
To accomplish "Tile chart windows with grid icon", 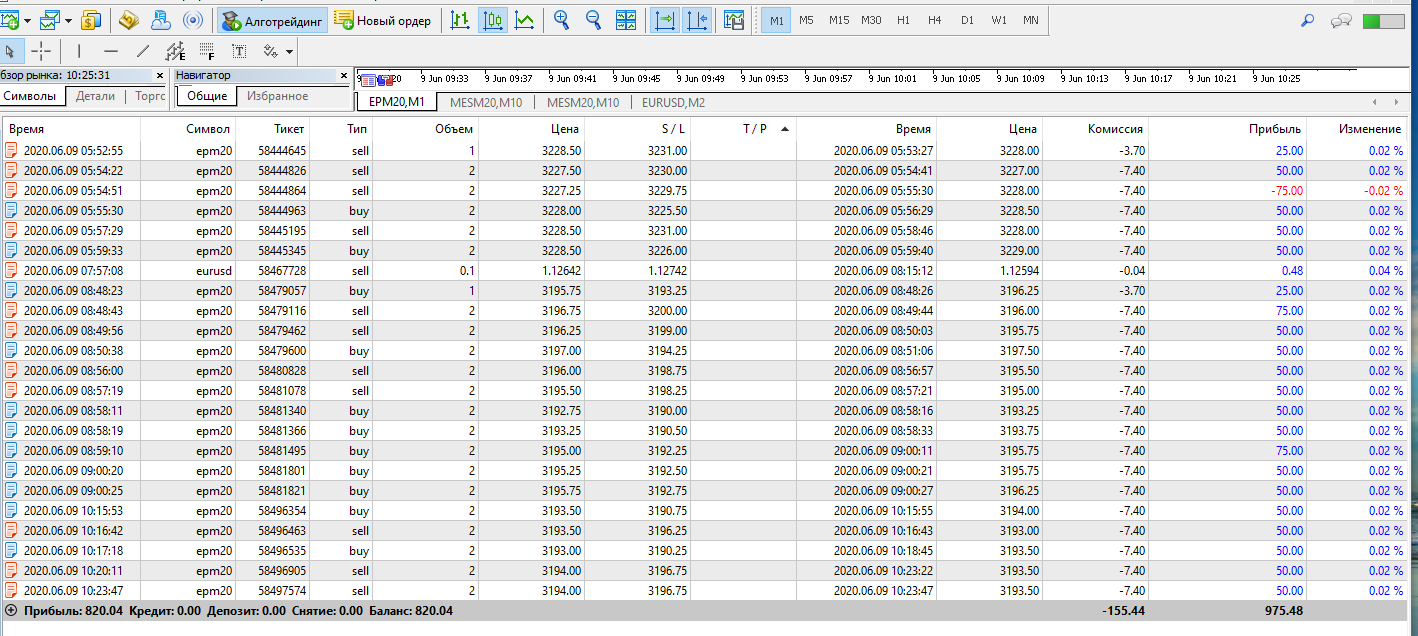I will [x=626, y=20].
